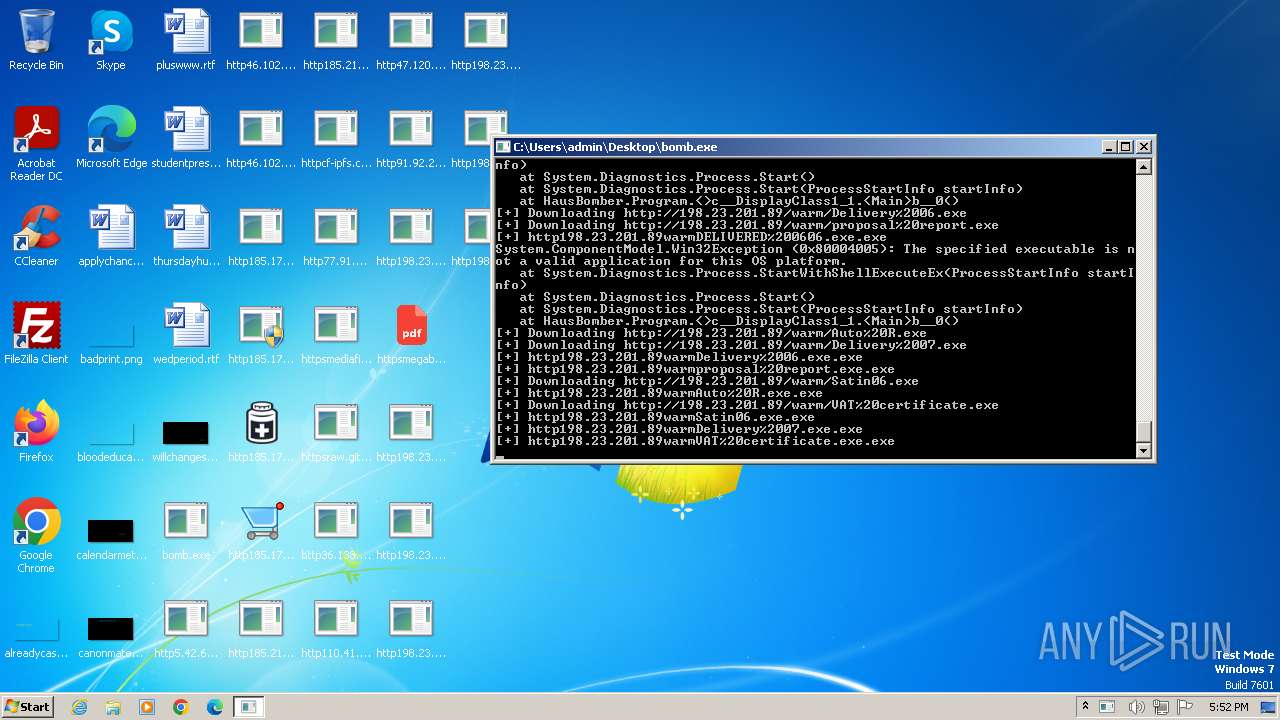Click the "Downloading .../warm/Delivery%2007.exe" console line
This screenshot has width=1280, height=720.
[731, 345]
